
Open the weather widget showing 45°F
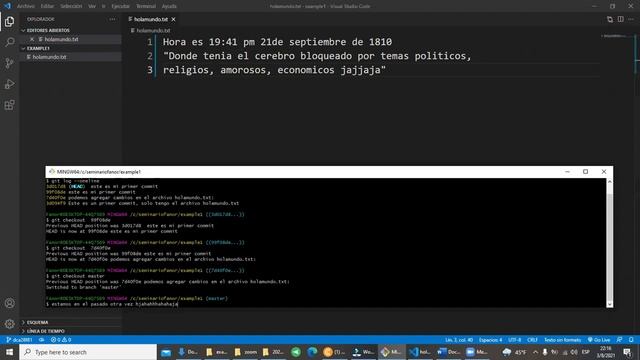point(514,352)
